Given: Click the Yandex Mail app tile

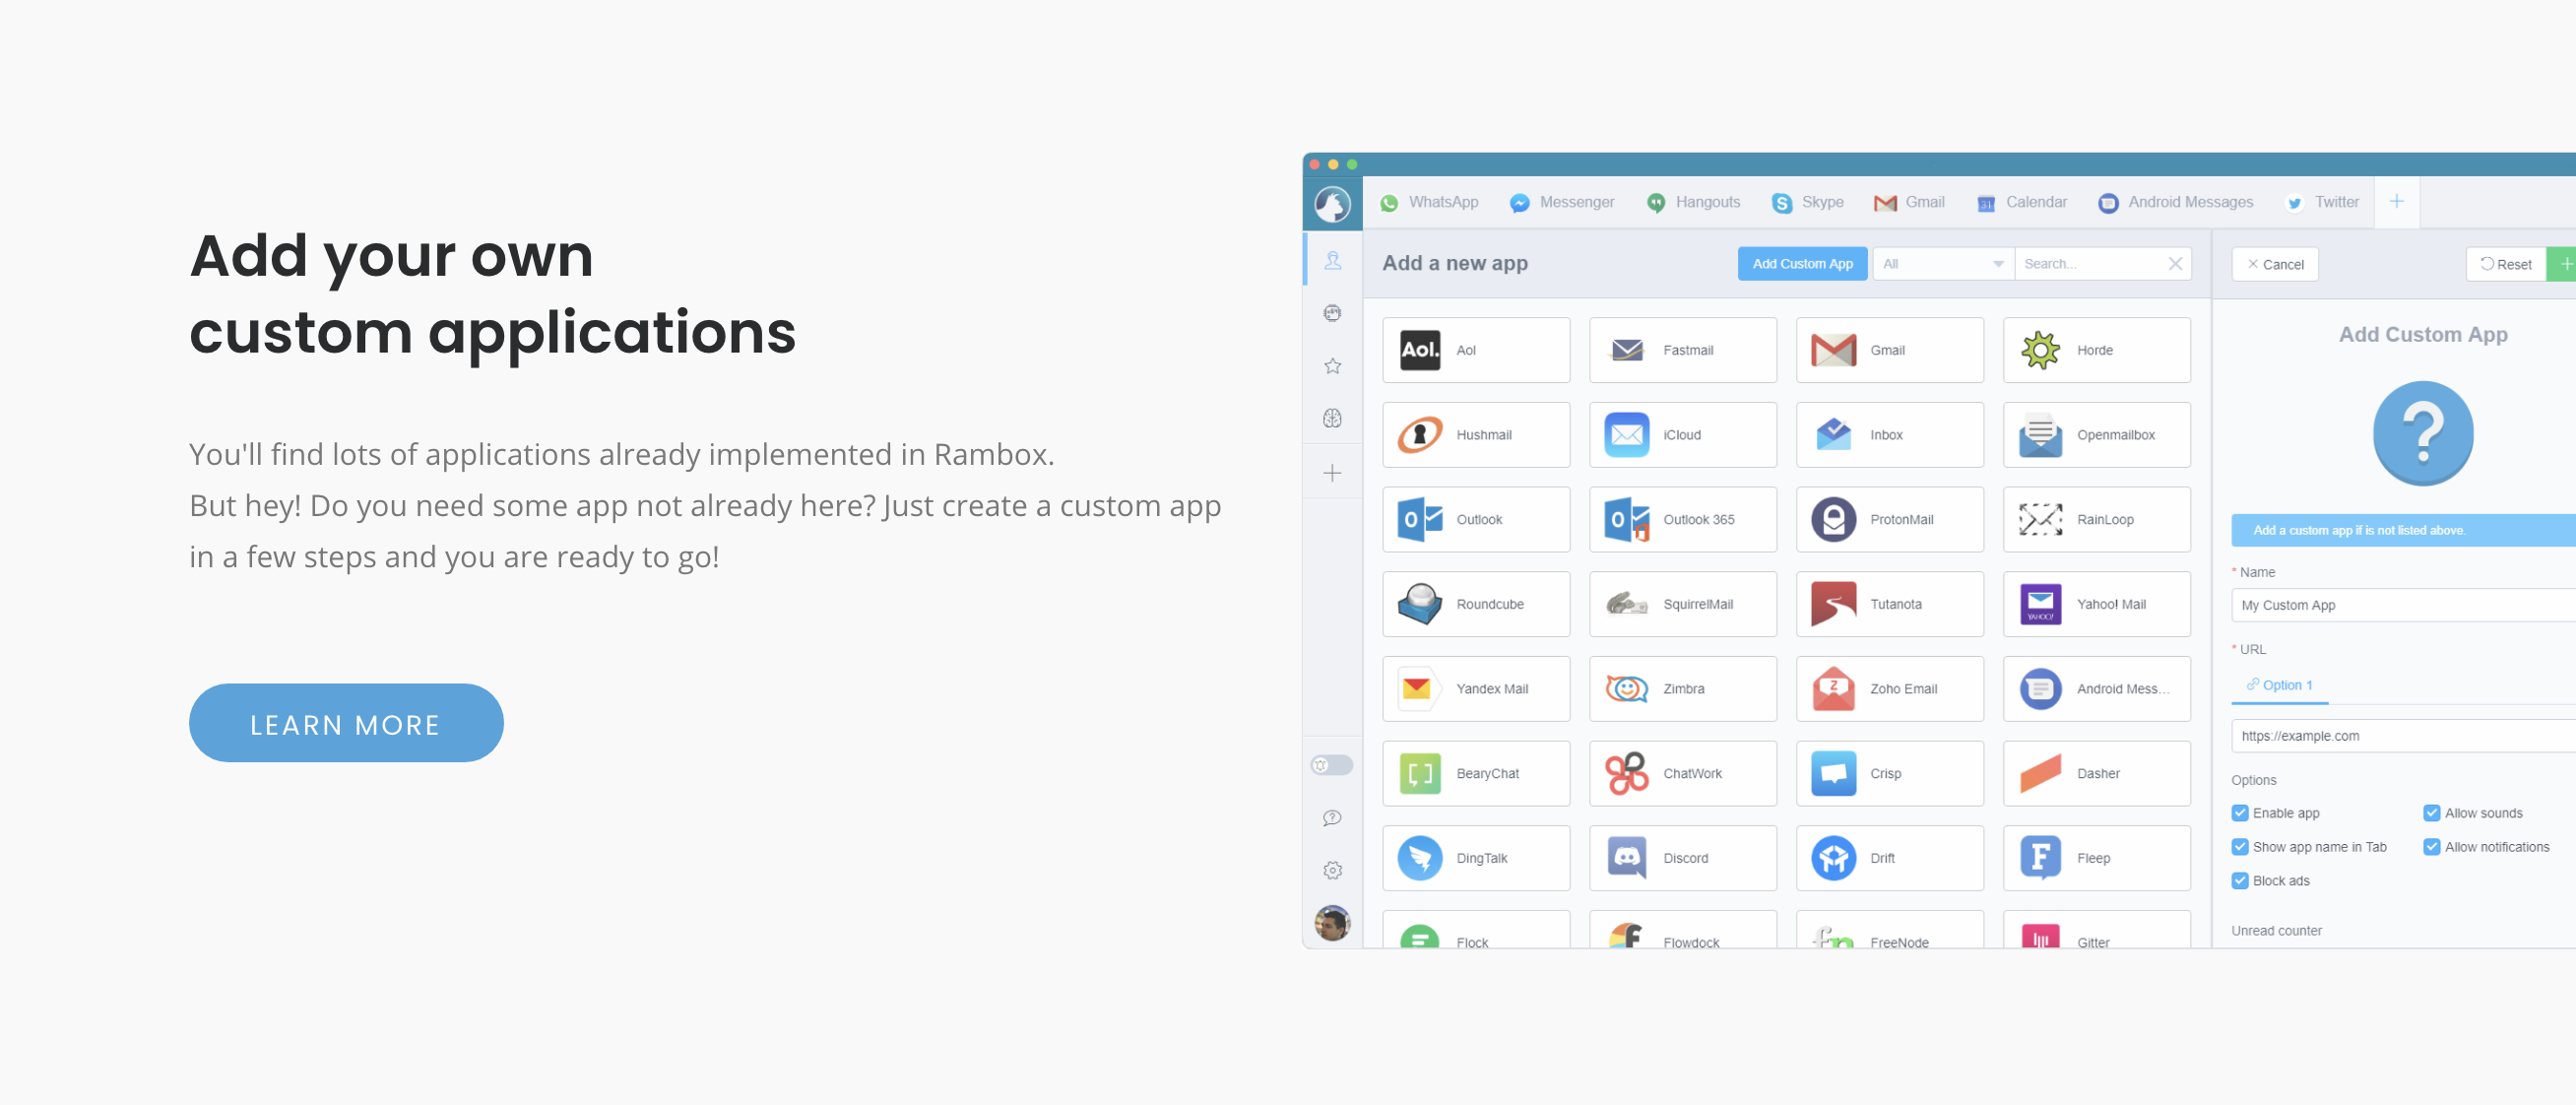Looking at the screenshot, I should point(1476,689).
